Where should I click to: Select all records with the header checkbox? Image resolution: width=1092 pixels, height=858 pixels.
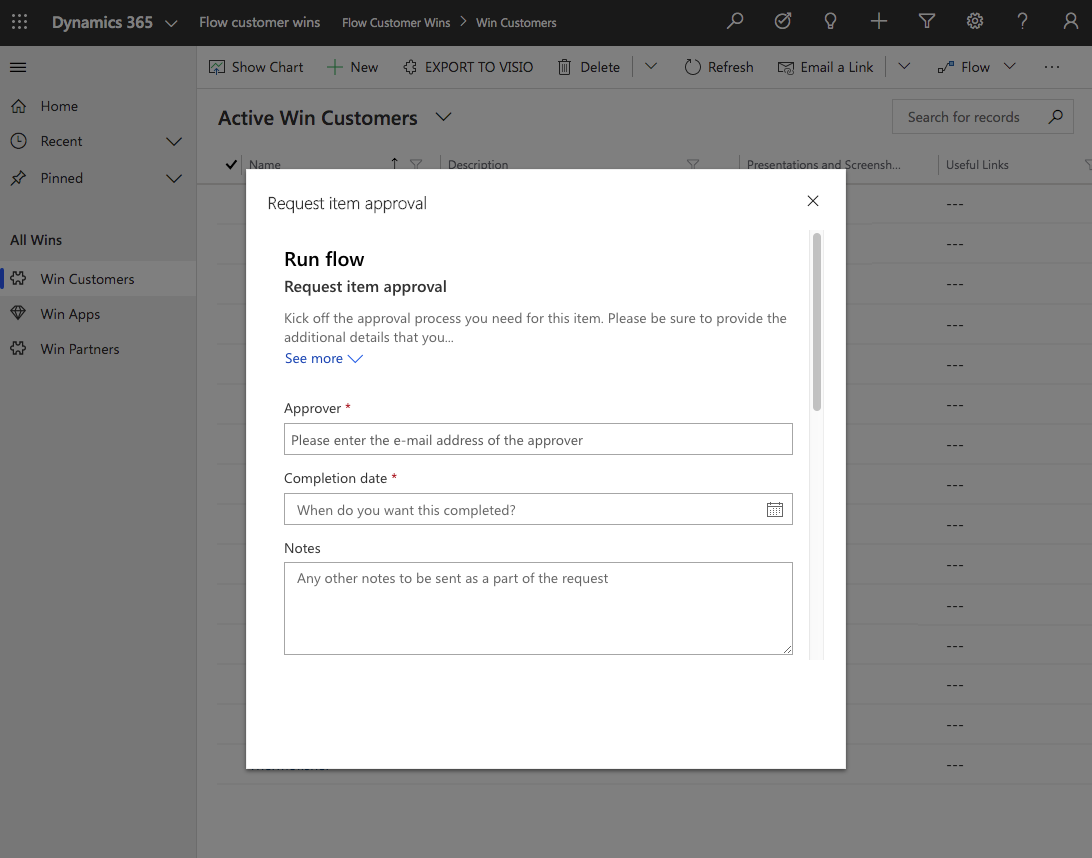coord(230,164)
